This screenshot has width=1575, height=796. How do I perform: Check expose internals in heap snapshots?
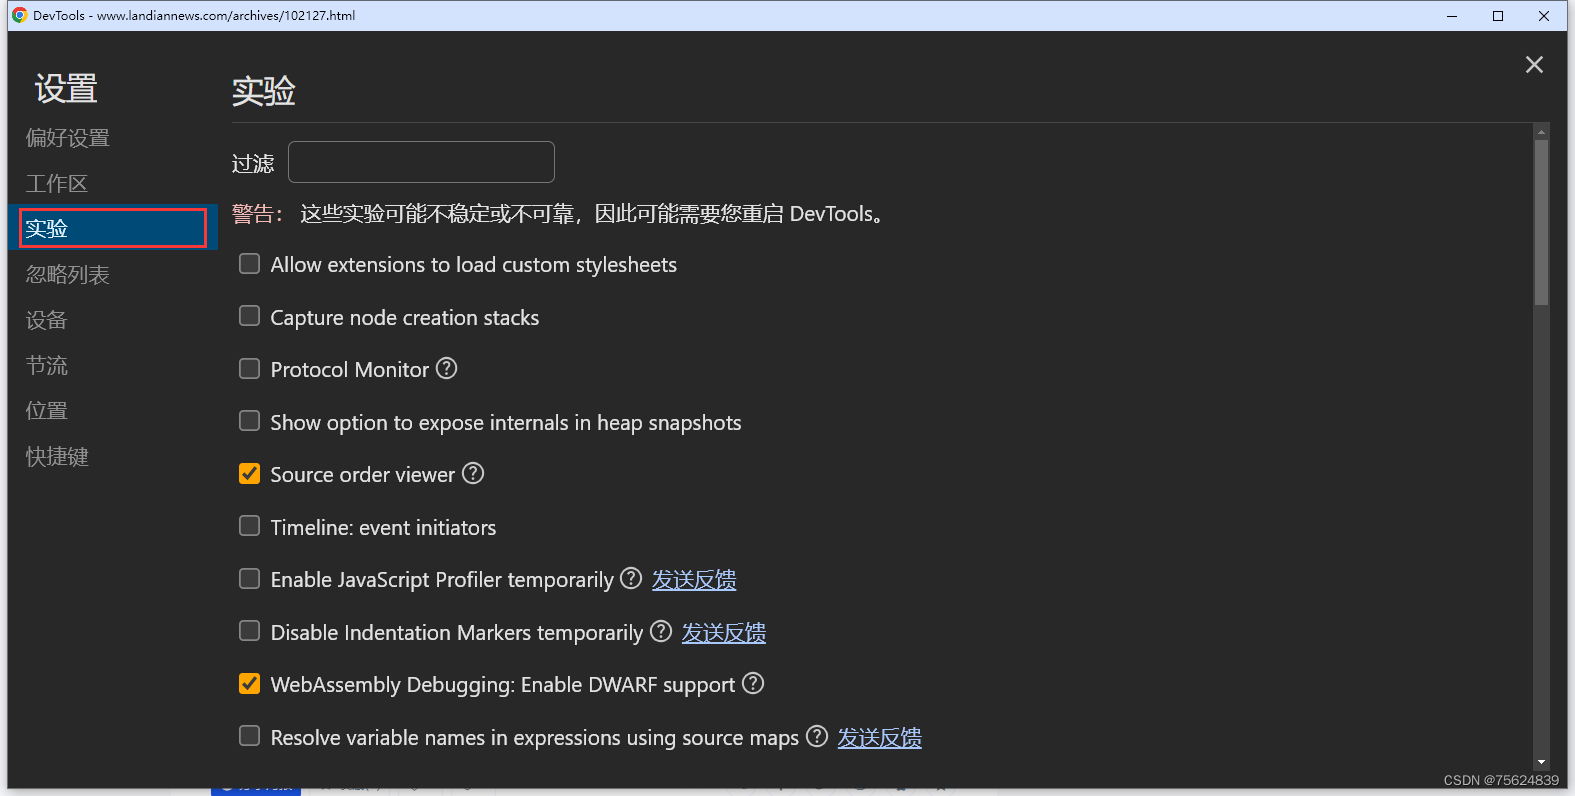250,421
